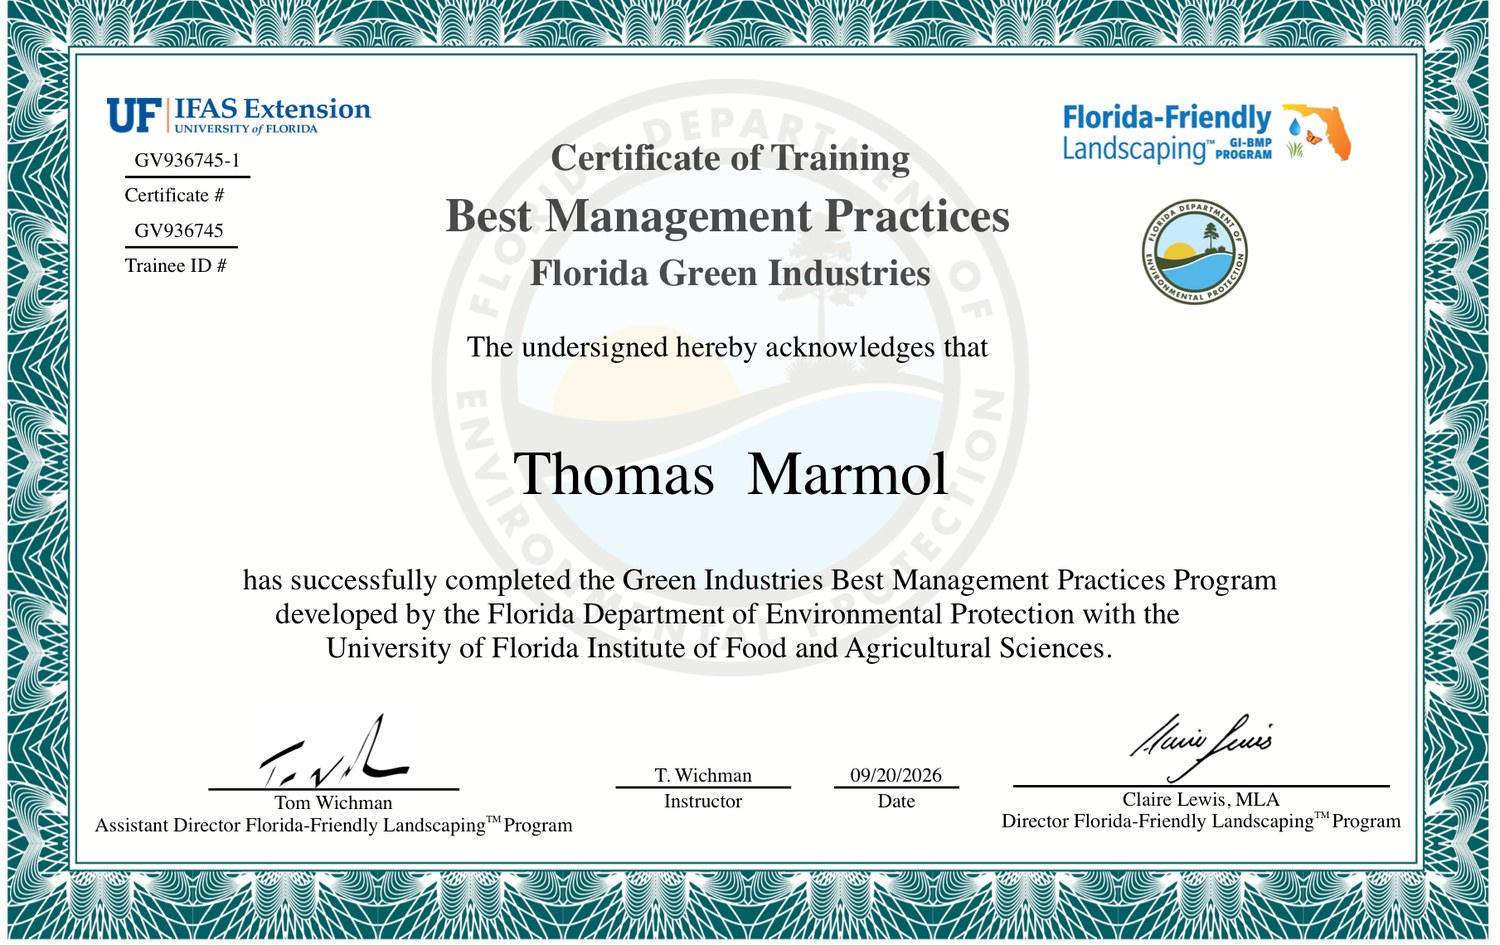Click line starting 'has successfully completed the Green'
This screenshot has width=1500, height=945.
(x=760, y=580)
